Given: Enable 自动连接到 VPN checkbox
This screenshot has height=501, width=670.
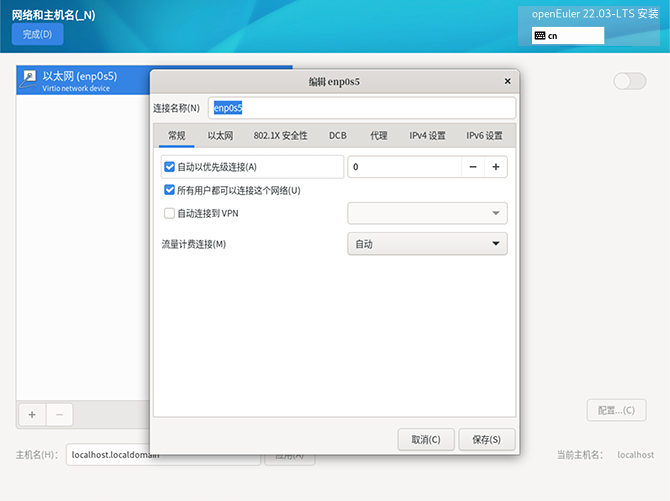Looking at the screenshot, I should tap(169, 213).
